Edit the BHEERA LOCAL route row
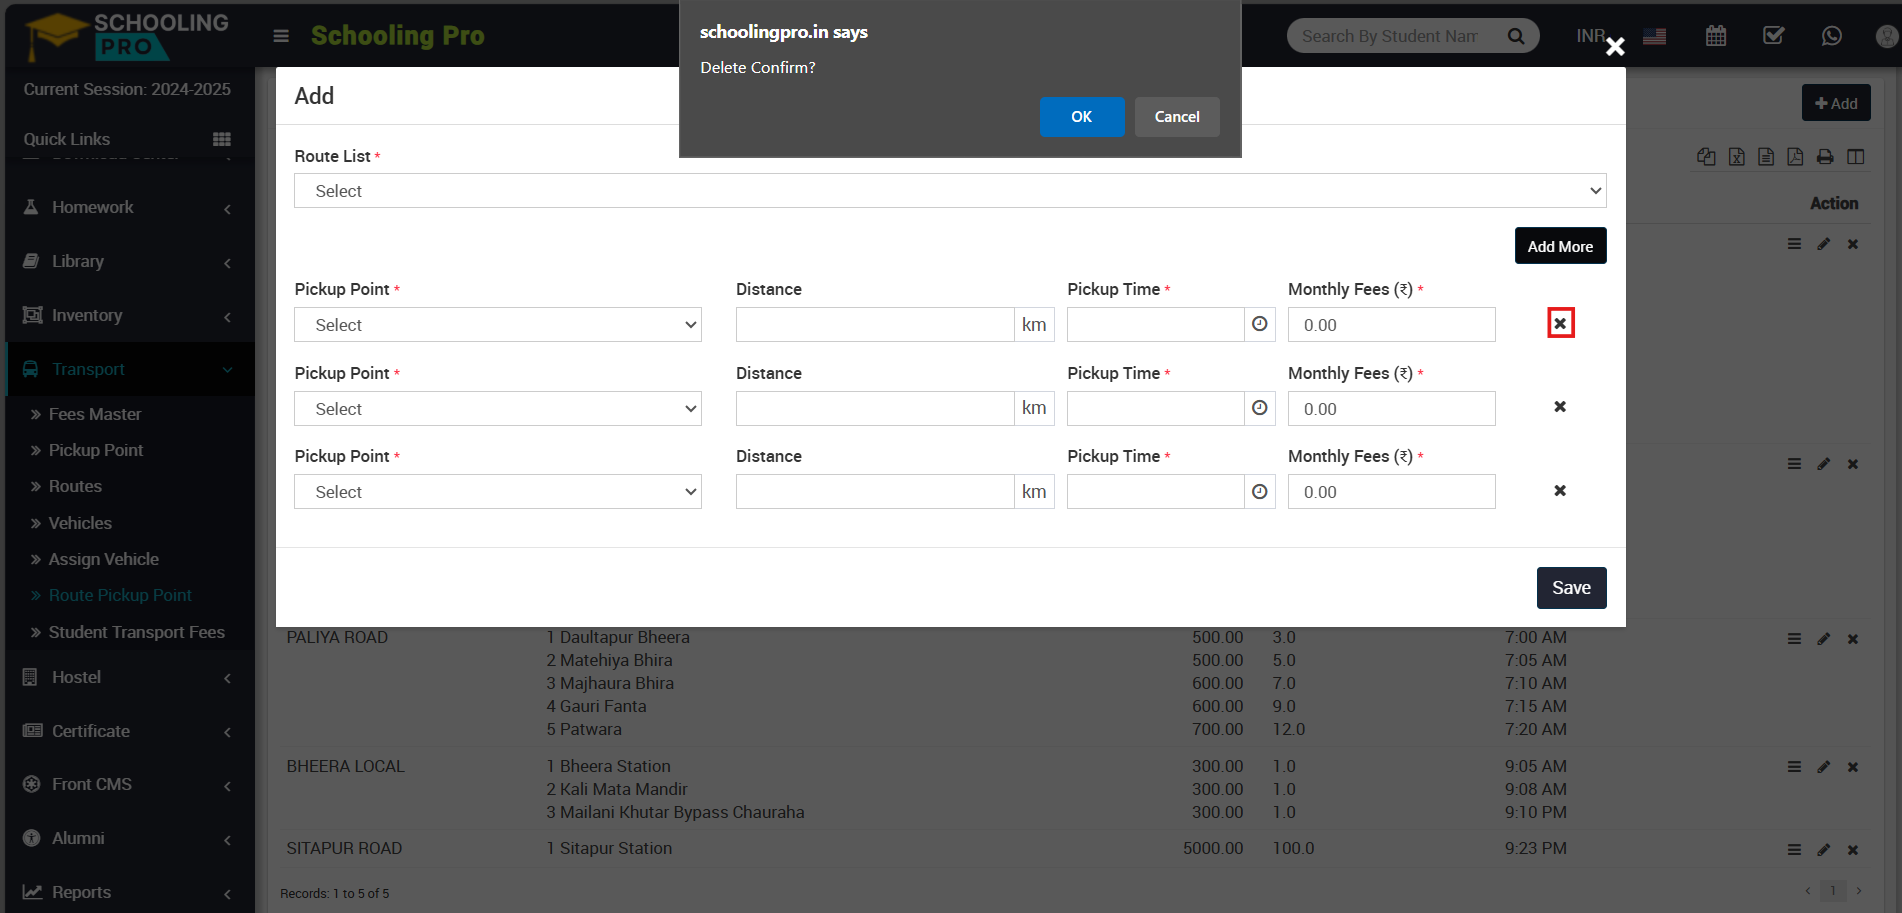The height and width of the screenshot is (913, 1902). [x=1824, y=767]
